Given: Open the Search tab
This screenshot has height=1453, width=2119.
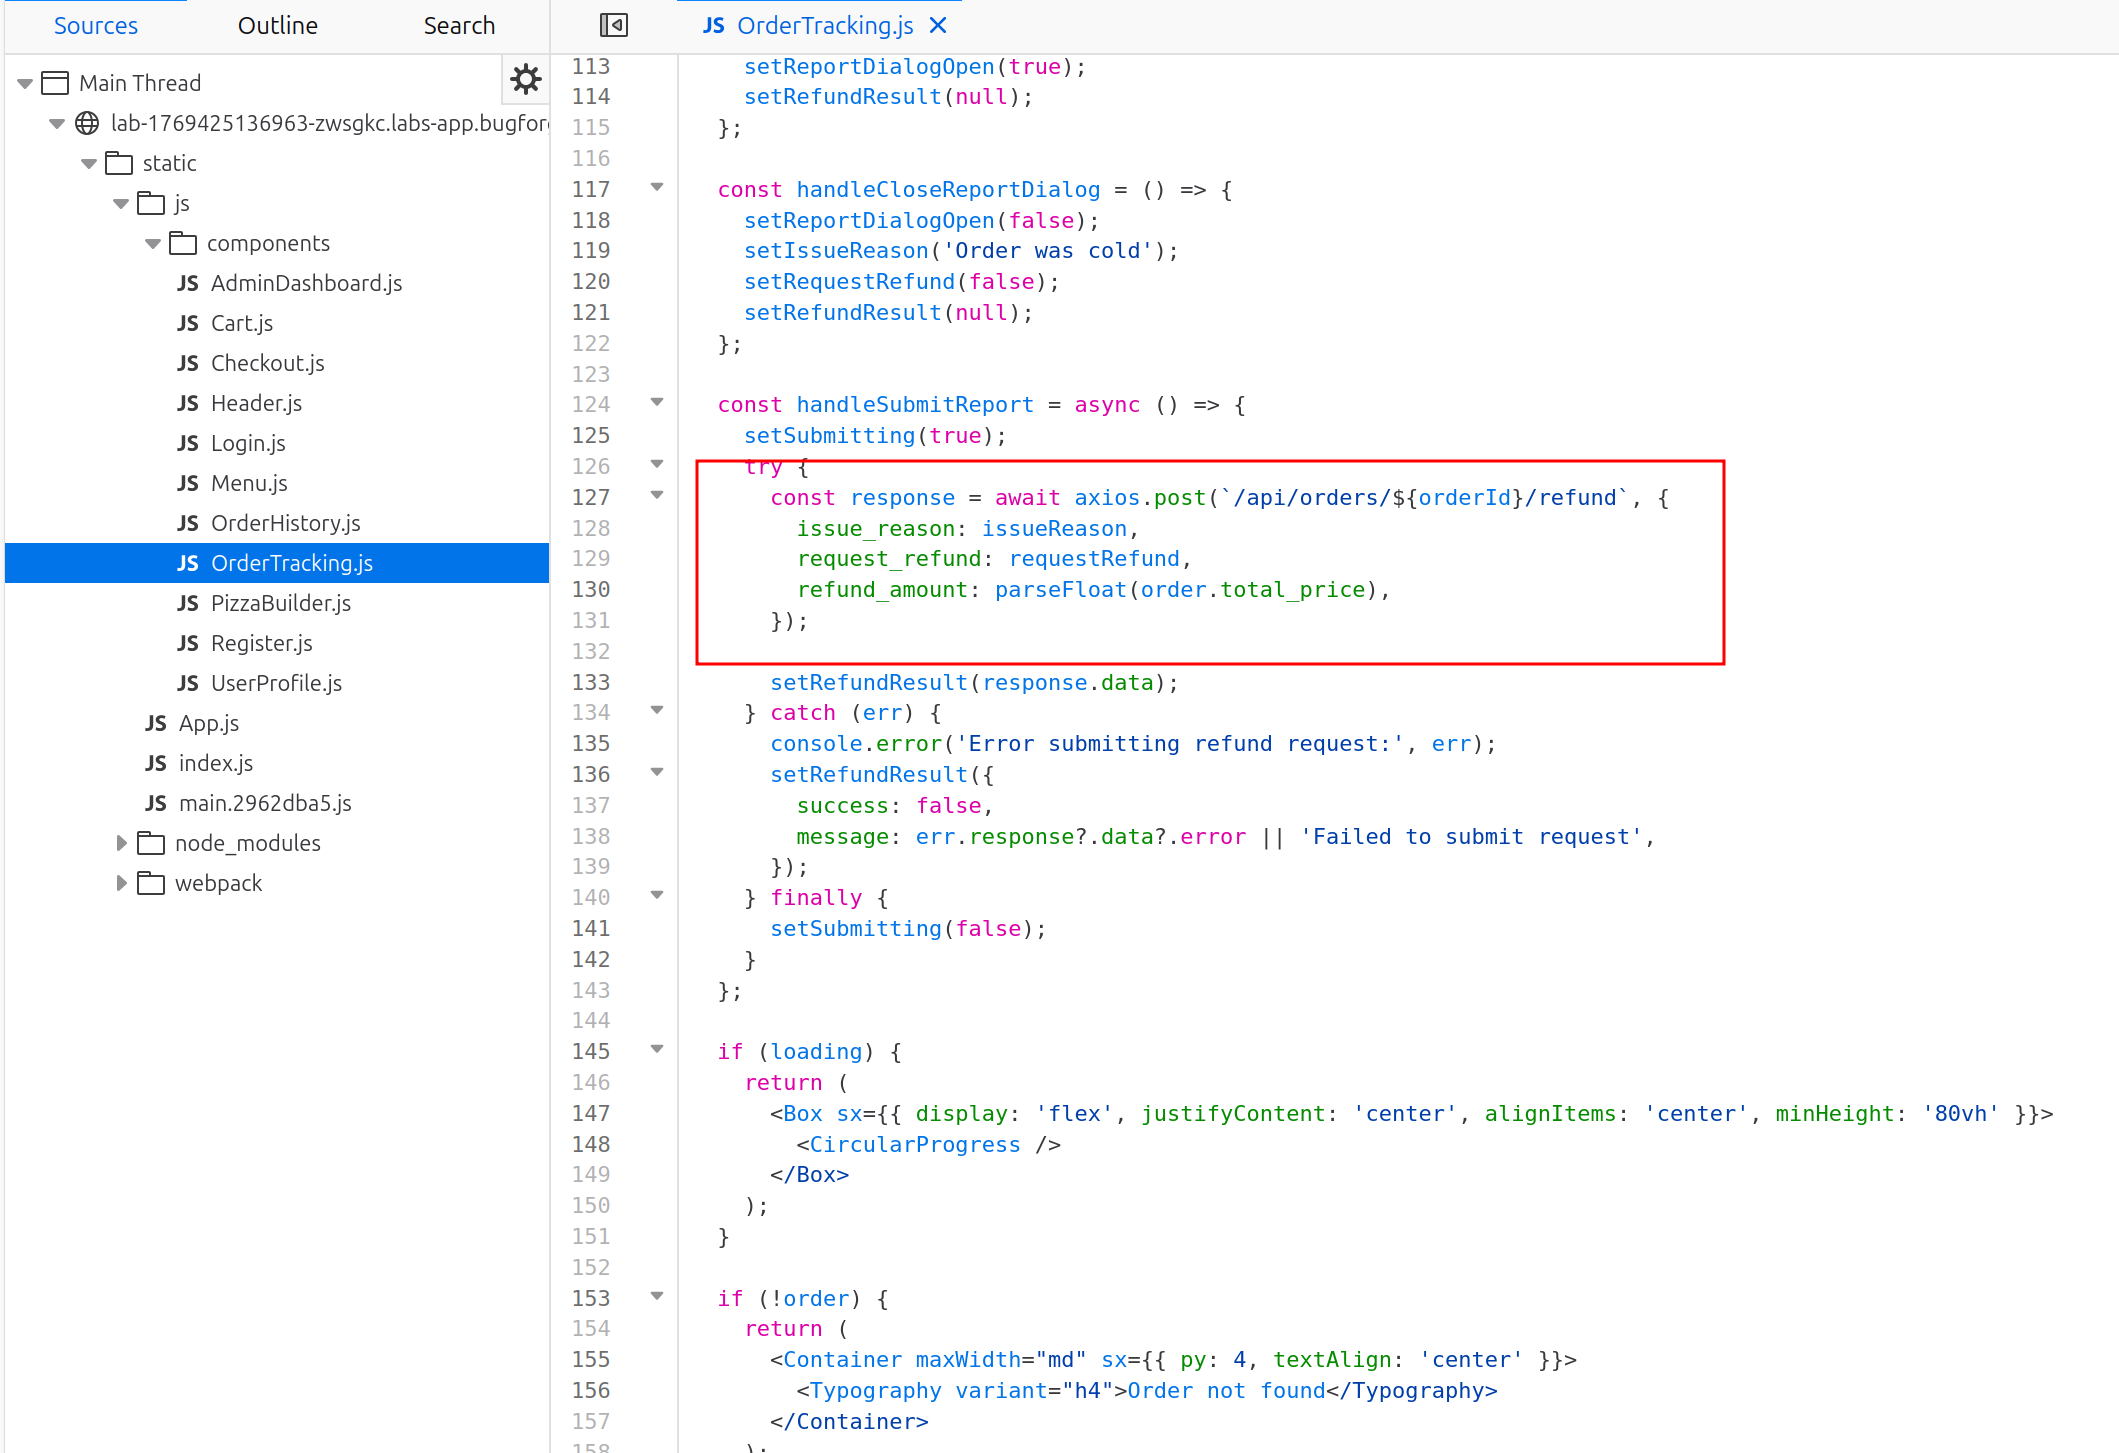Looking at the screenshot, I should point(458,25).
